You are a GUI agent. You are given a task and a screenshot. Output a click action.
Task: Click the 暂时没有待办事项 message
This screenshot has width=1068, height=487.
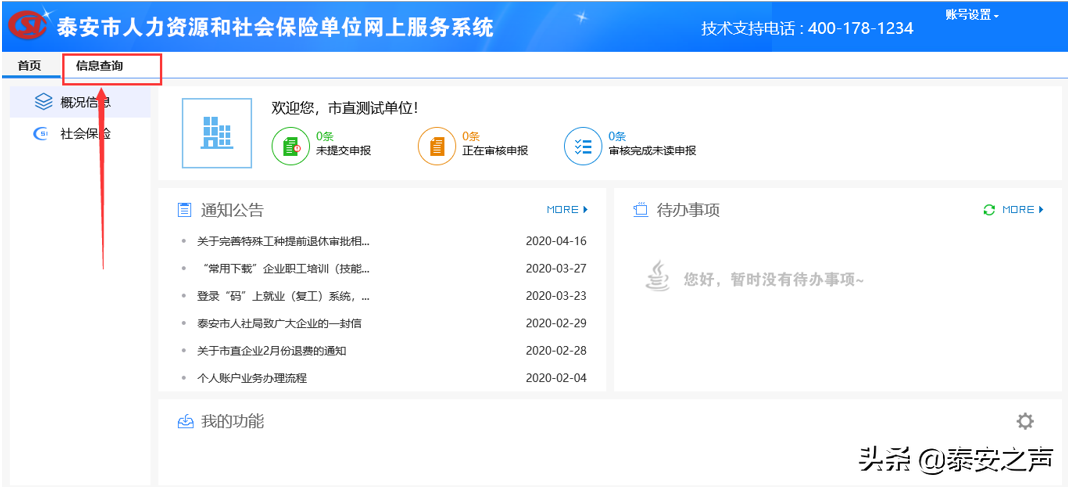click(x=774, y=279)
